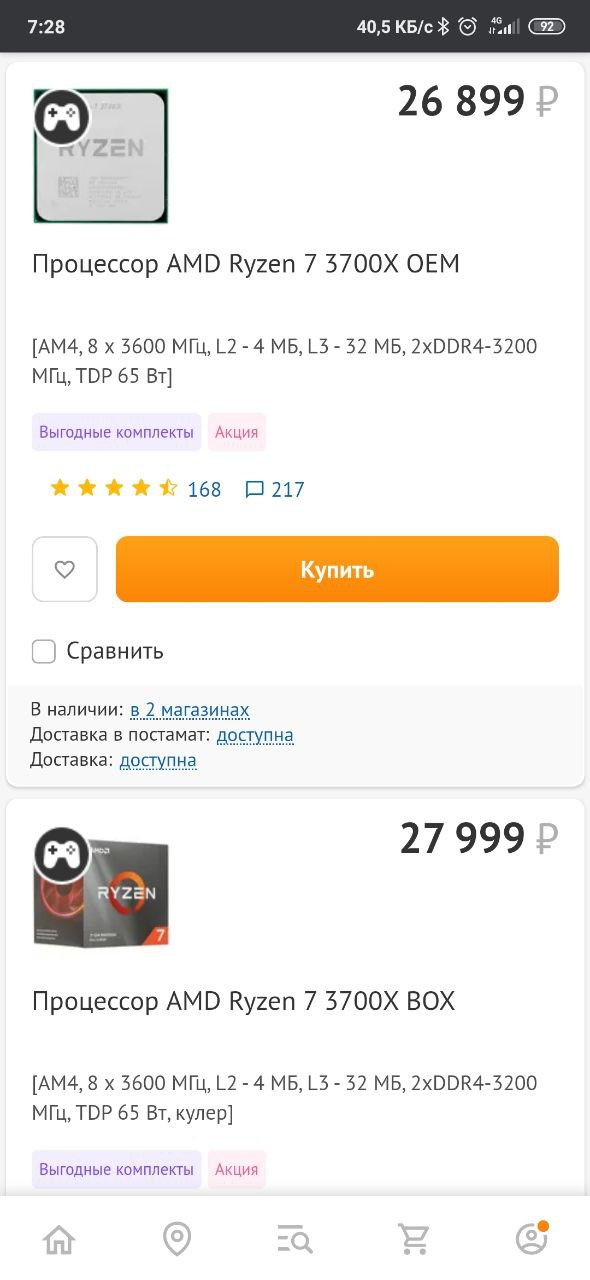This screenshot has width=590, height=1280.
Task: Open the catalog search icon
Action: (295, 1240)
